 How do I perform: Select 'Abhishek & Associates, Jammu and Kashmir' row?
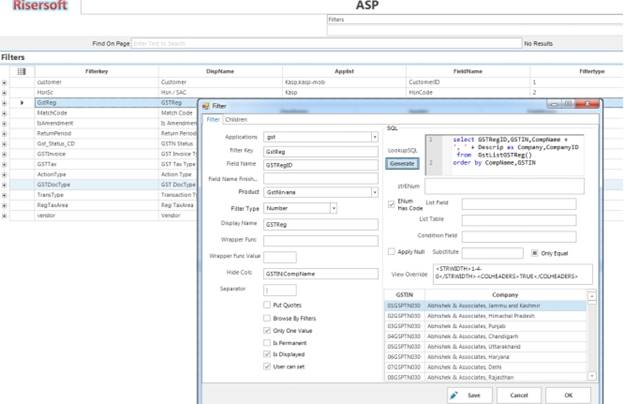486,306
